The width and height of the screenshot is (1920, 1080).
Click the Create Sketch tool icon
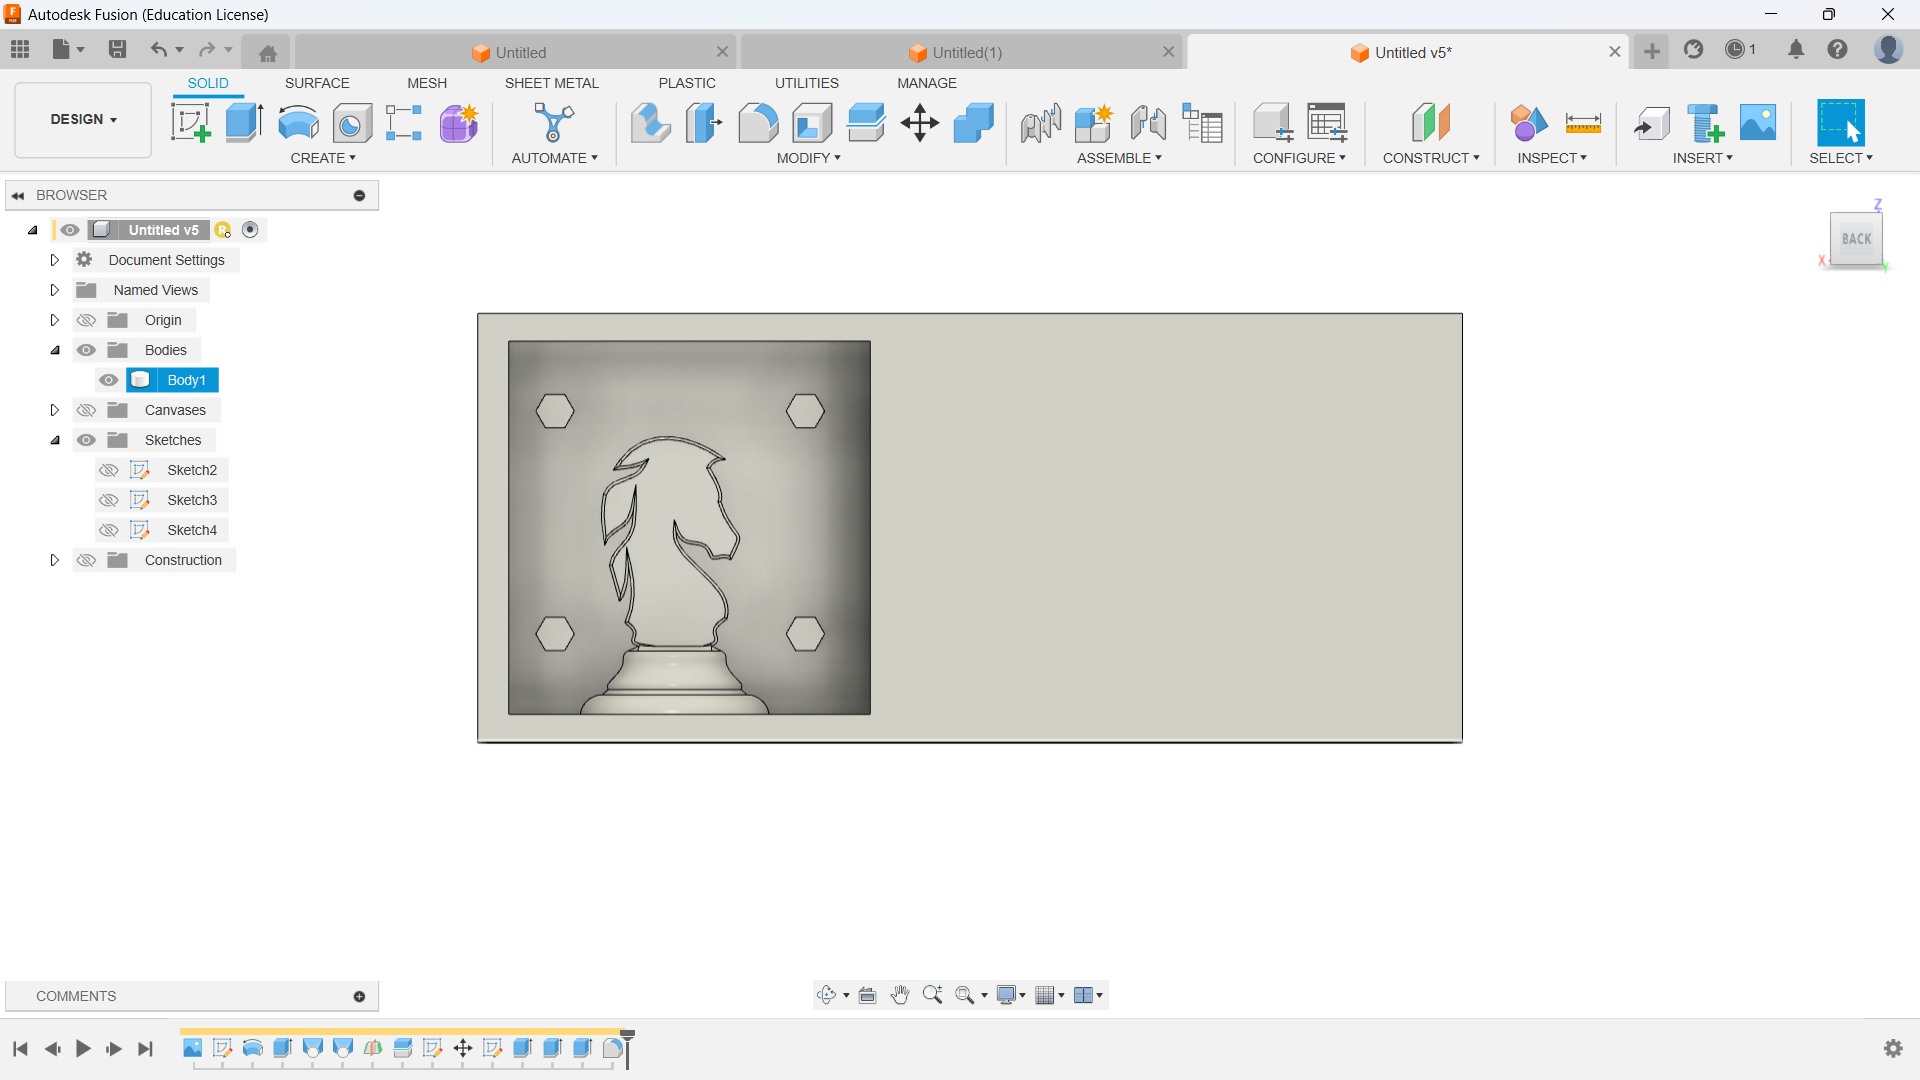pyautogui.click(x=190, y=123)
